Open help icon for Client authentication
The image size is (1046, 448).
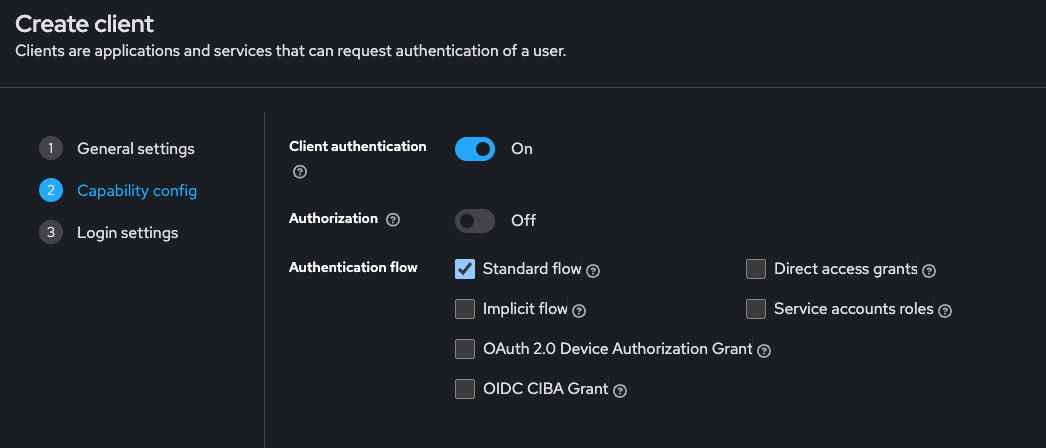tap(300, 172)
